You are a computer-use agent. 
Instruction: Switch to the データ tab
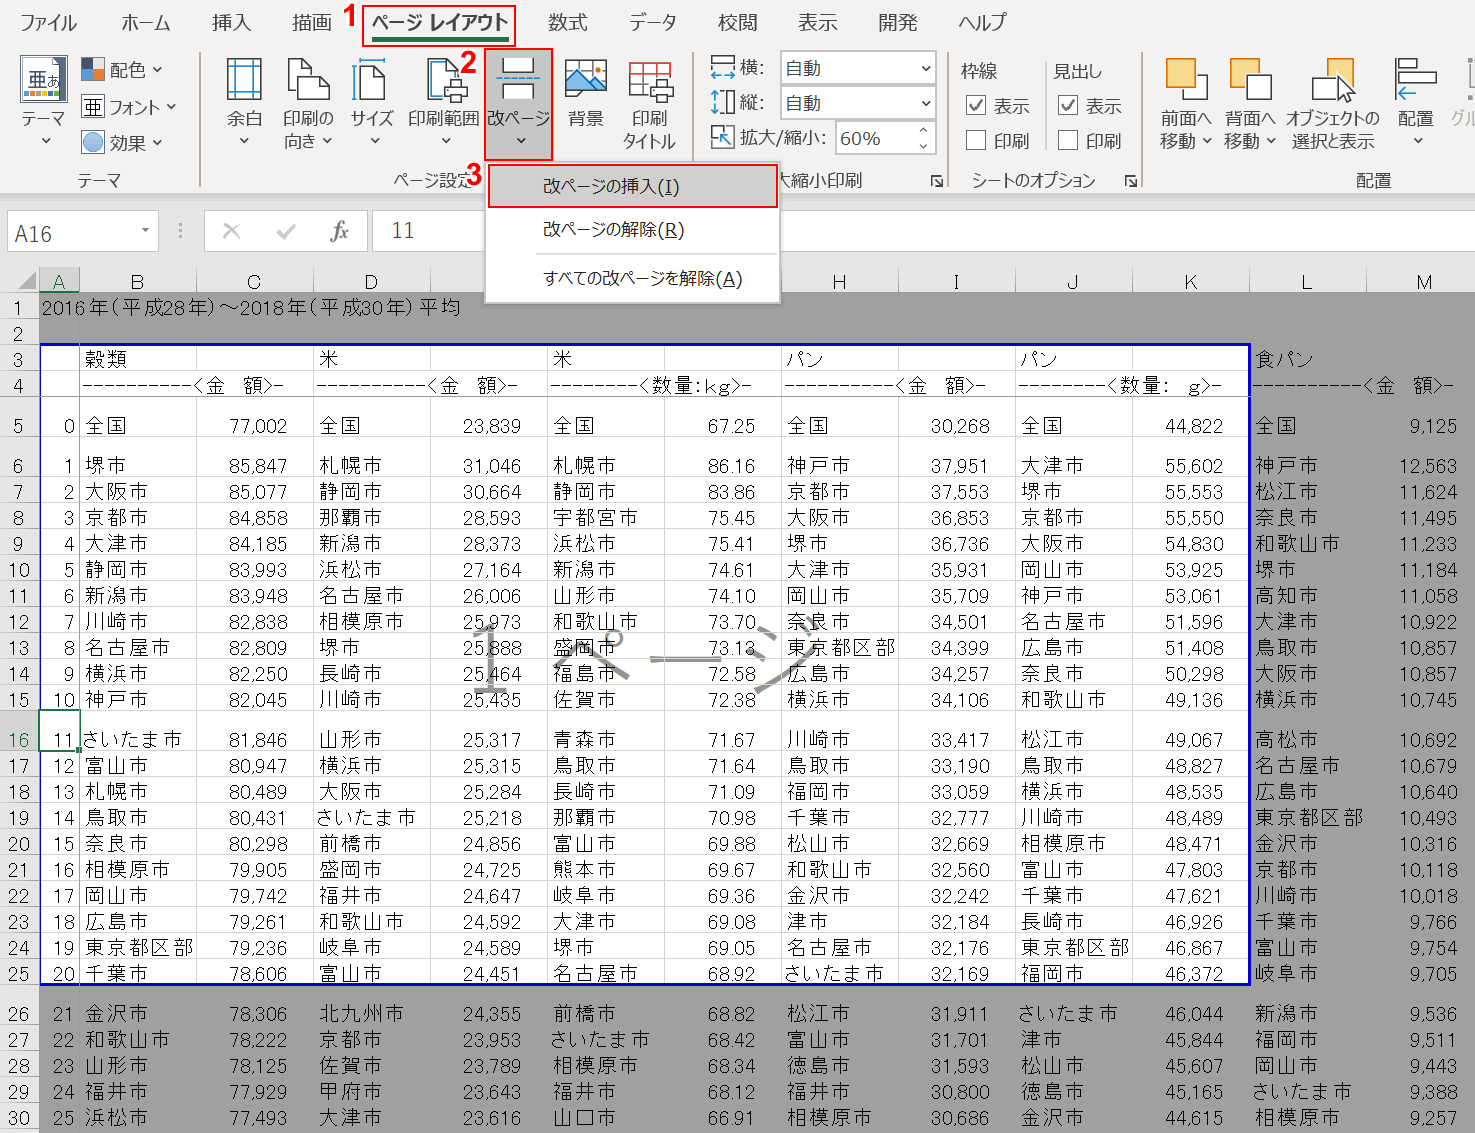coord(653,23)
